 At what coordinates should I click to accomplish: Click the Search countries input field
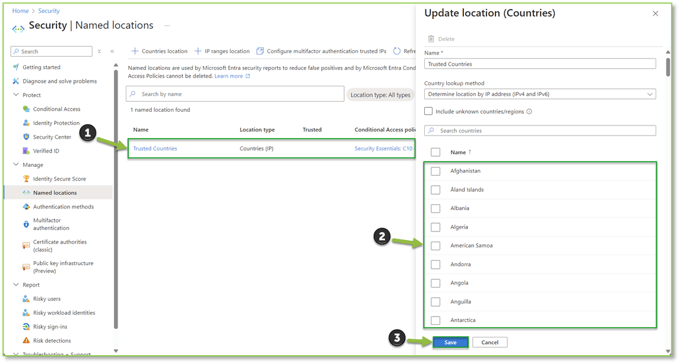tap(540, 131)
